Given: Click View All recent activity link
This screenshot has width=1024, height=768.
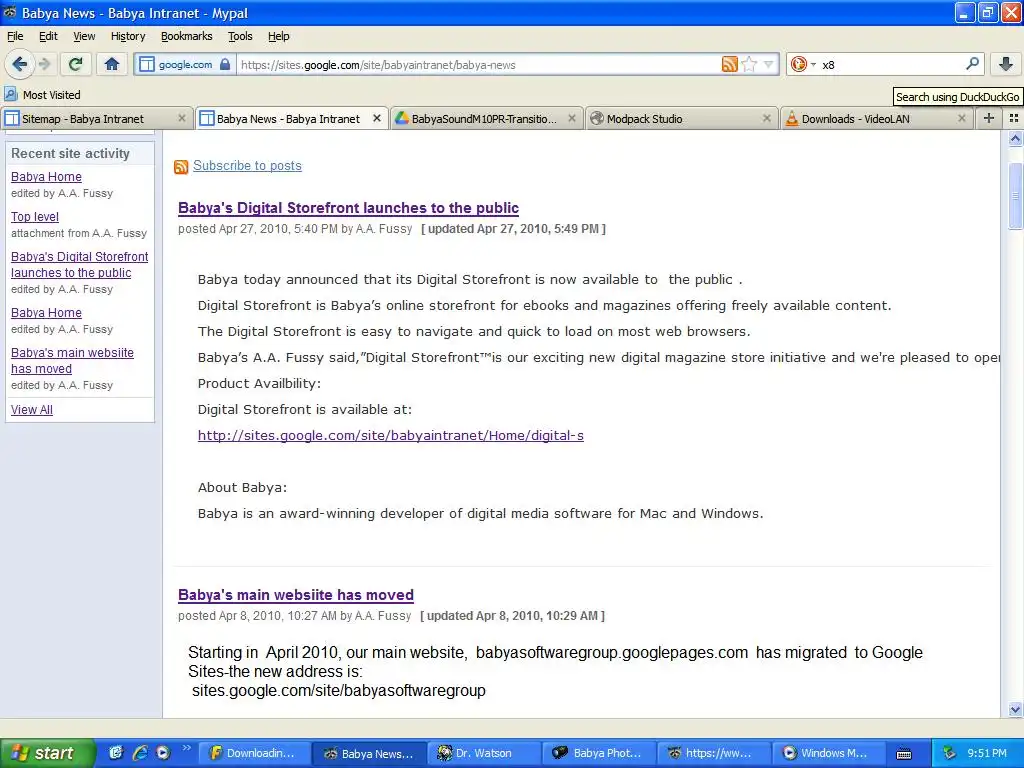Looking at the screenshot, I should pyautogui.click(x=31, y=409).
